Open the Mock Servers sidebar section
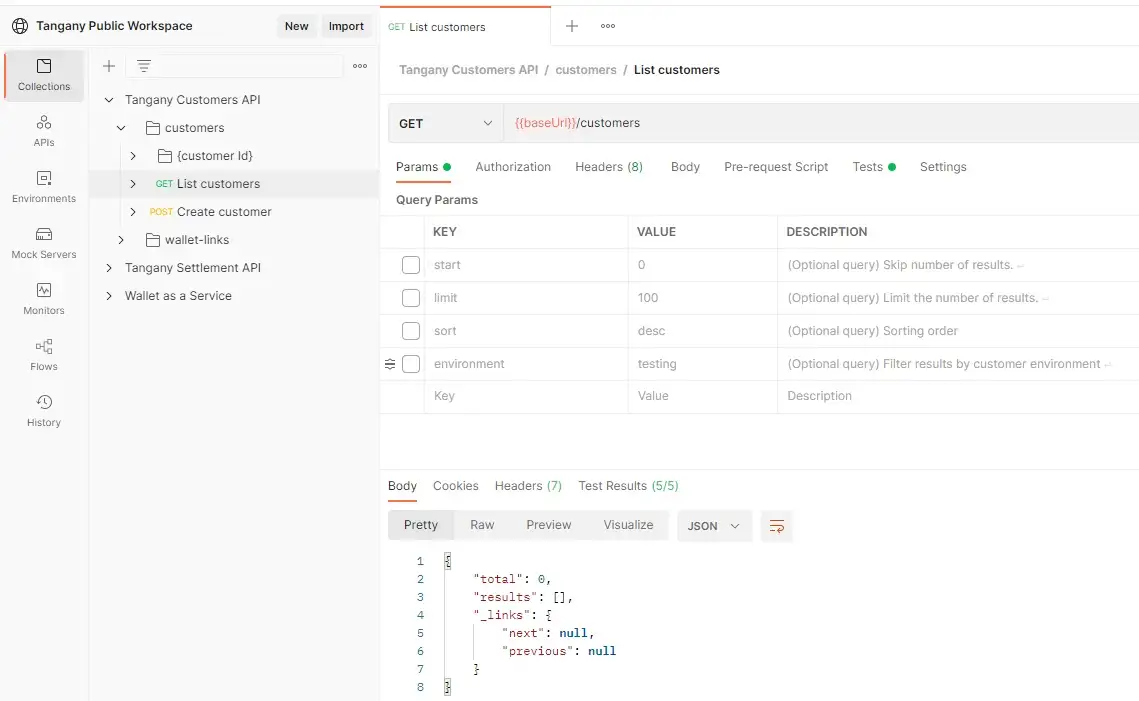Image resolution: width=1139 pixels, height=701 pixels. (44, 243)
